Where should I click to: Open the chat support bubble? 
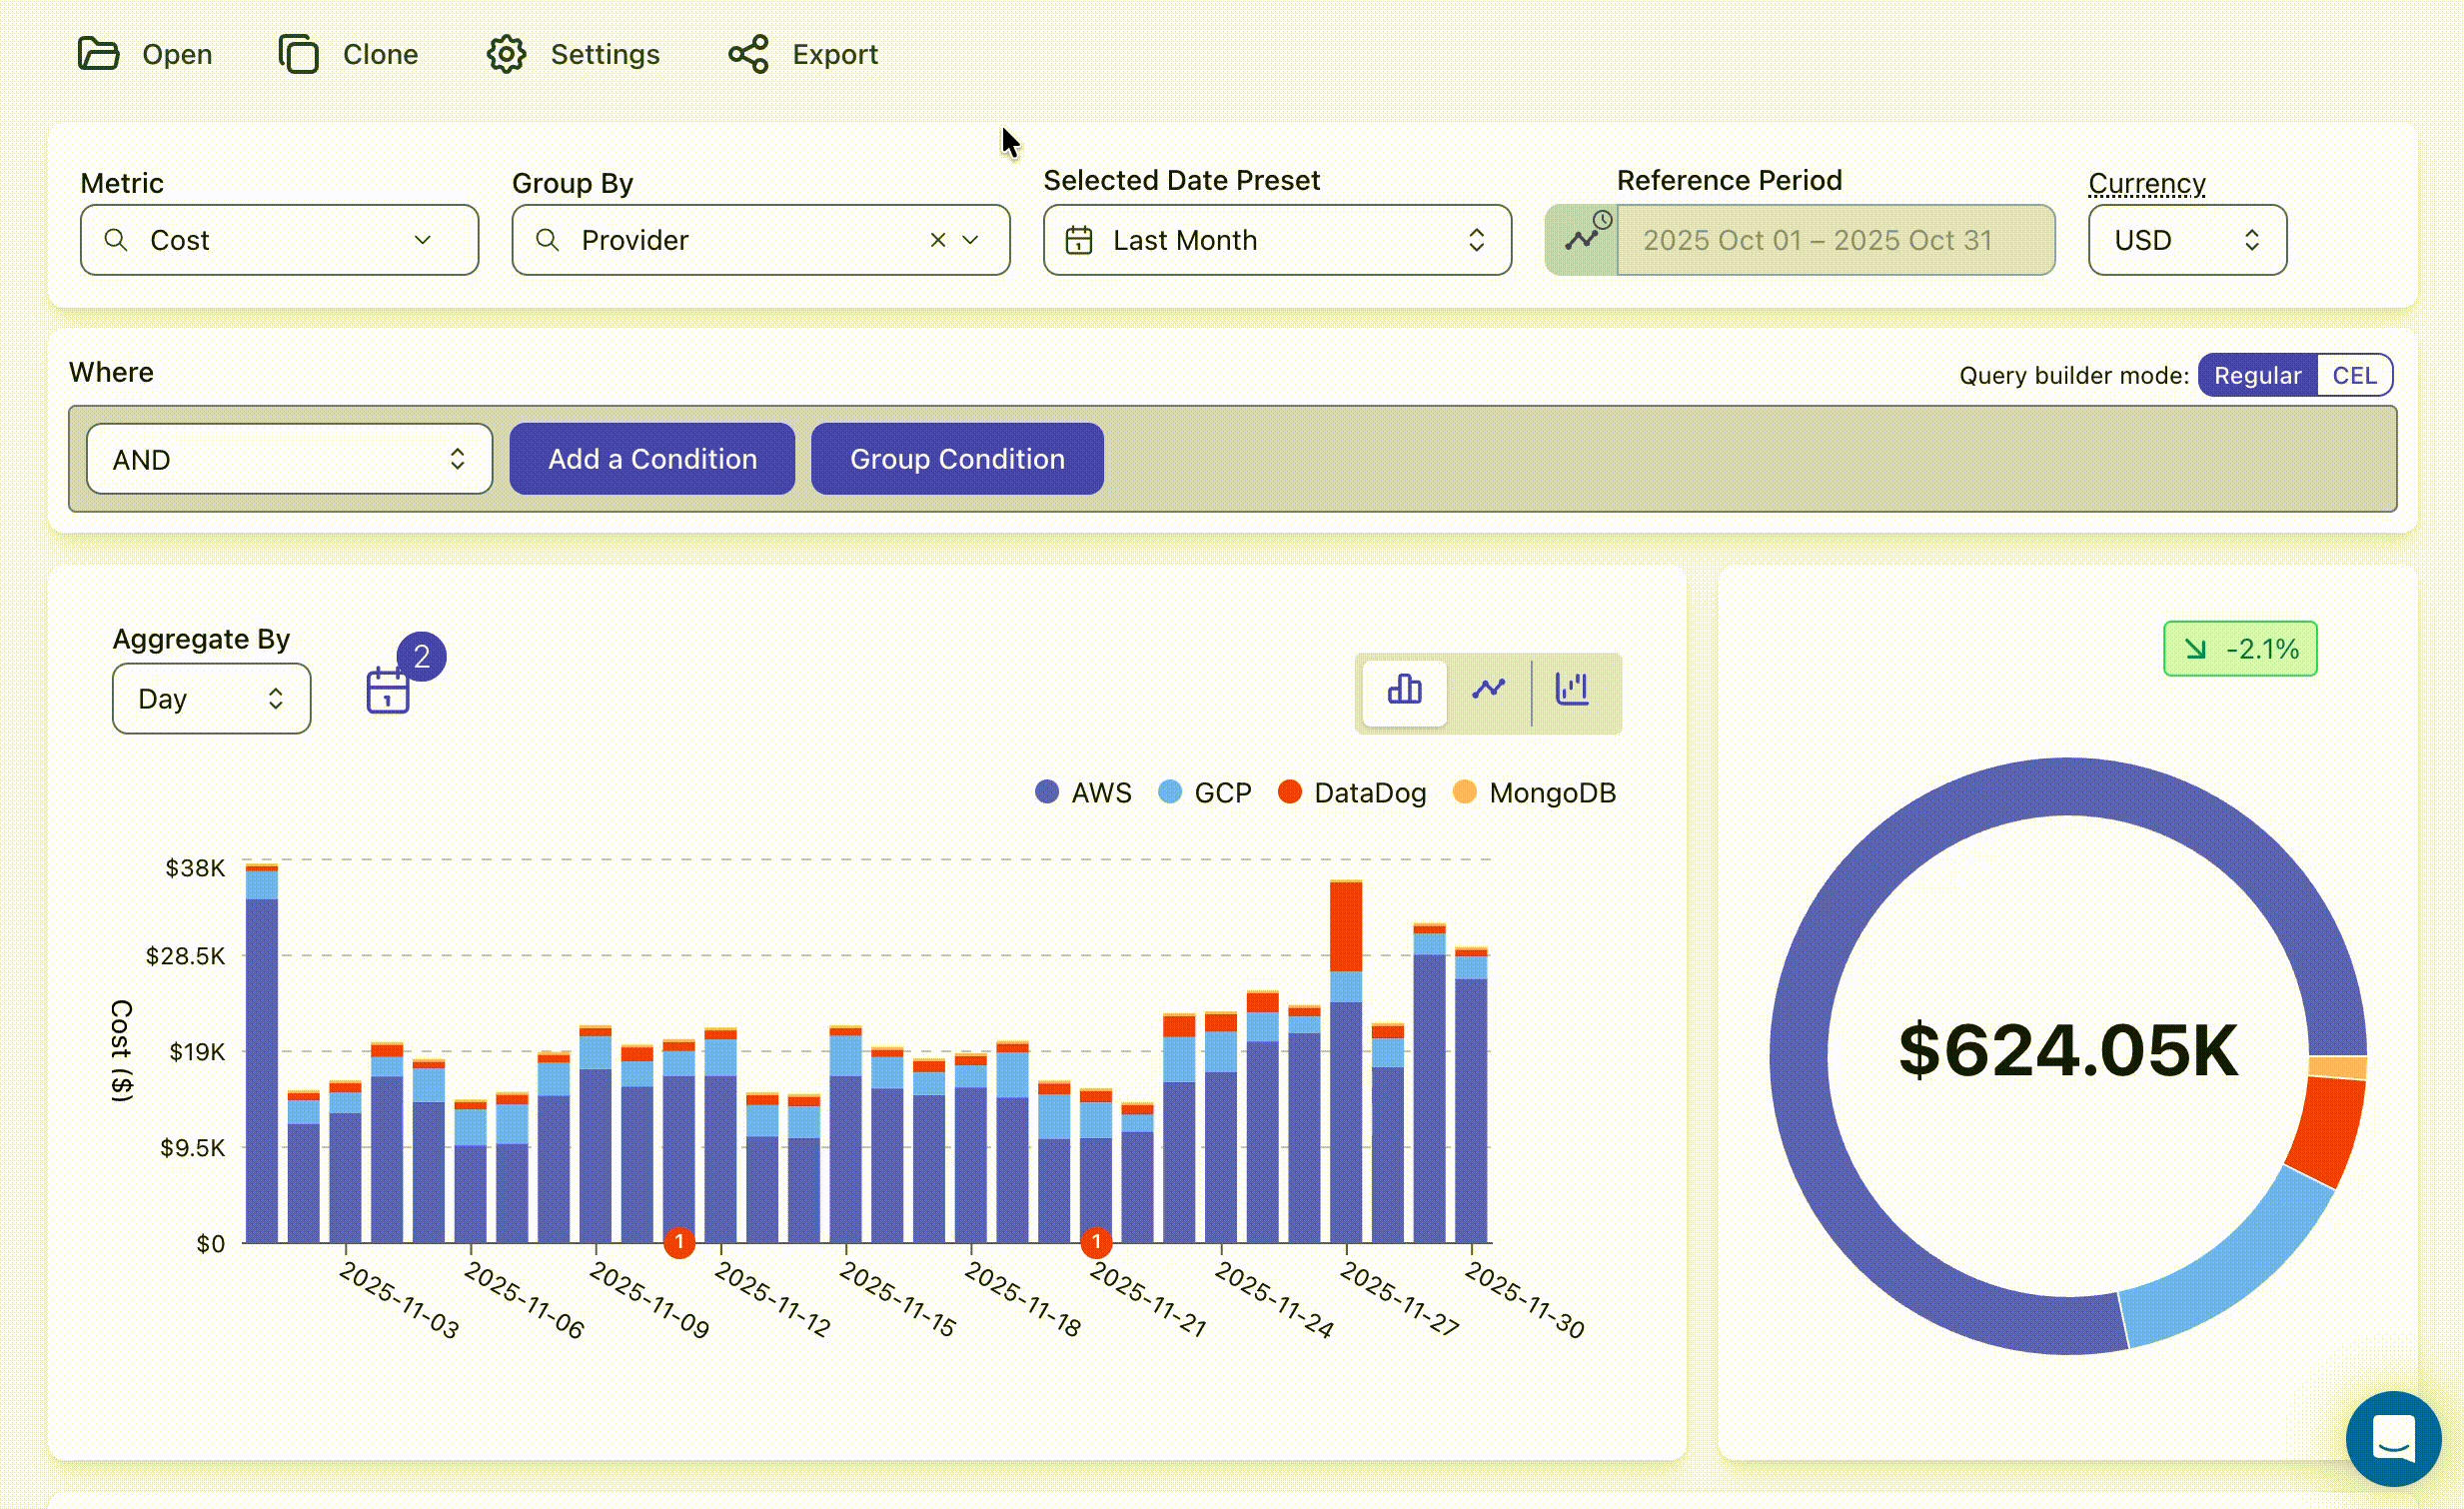coord(2392,1438)
